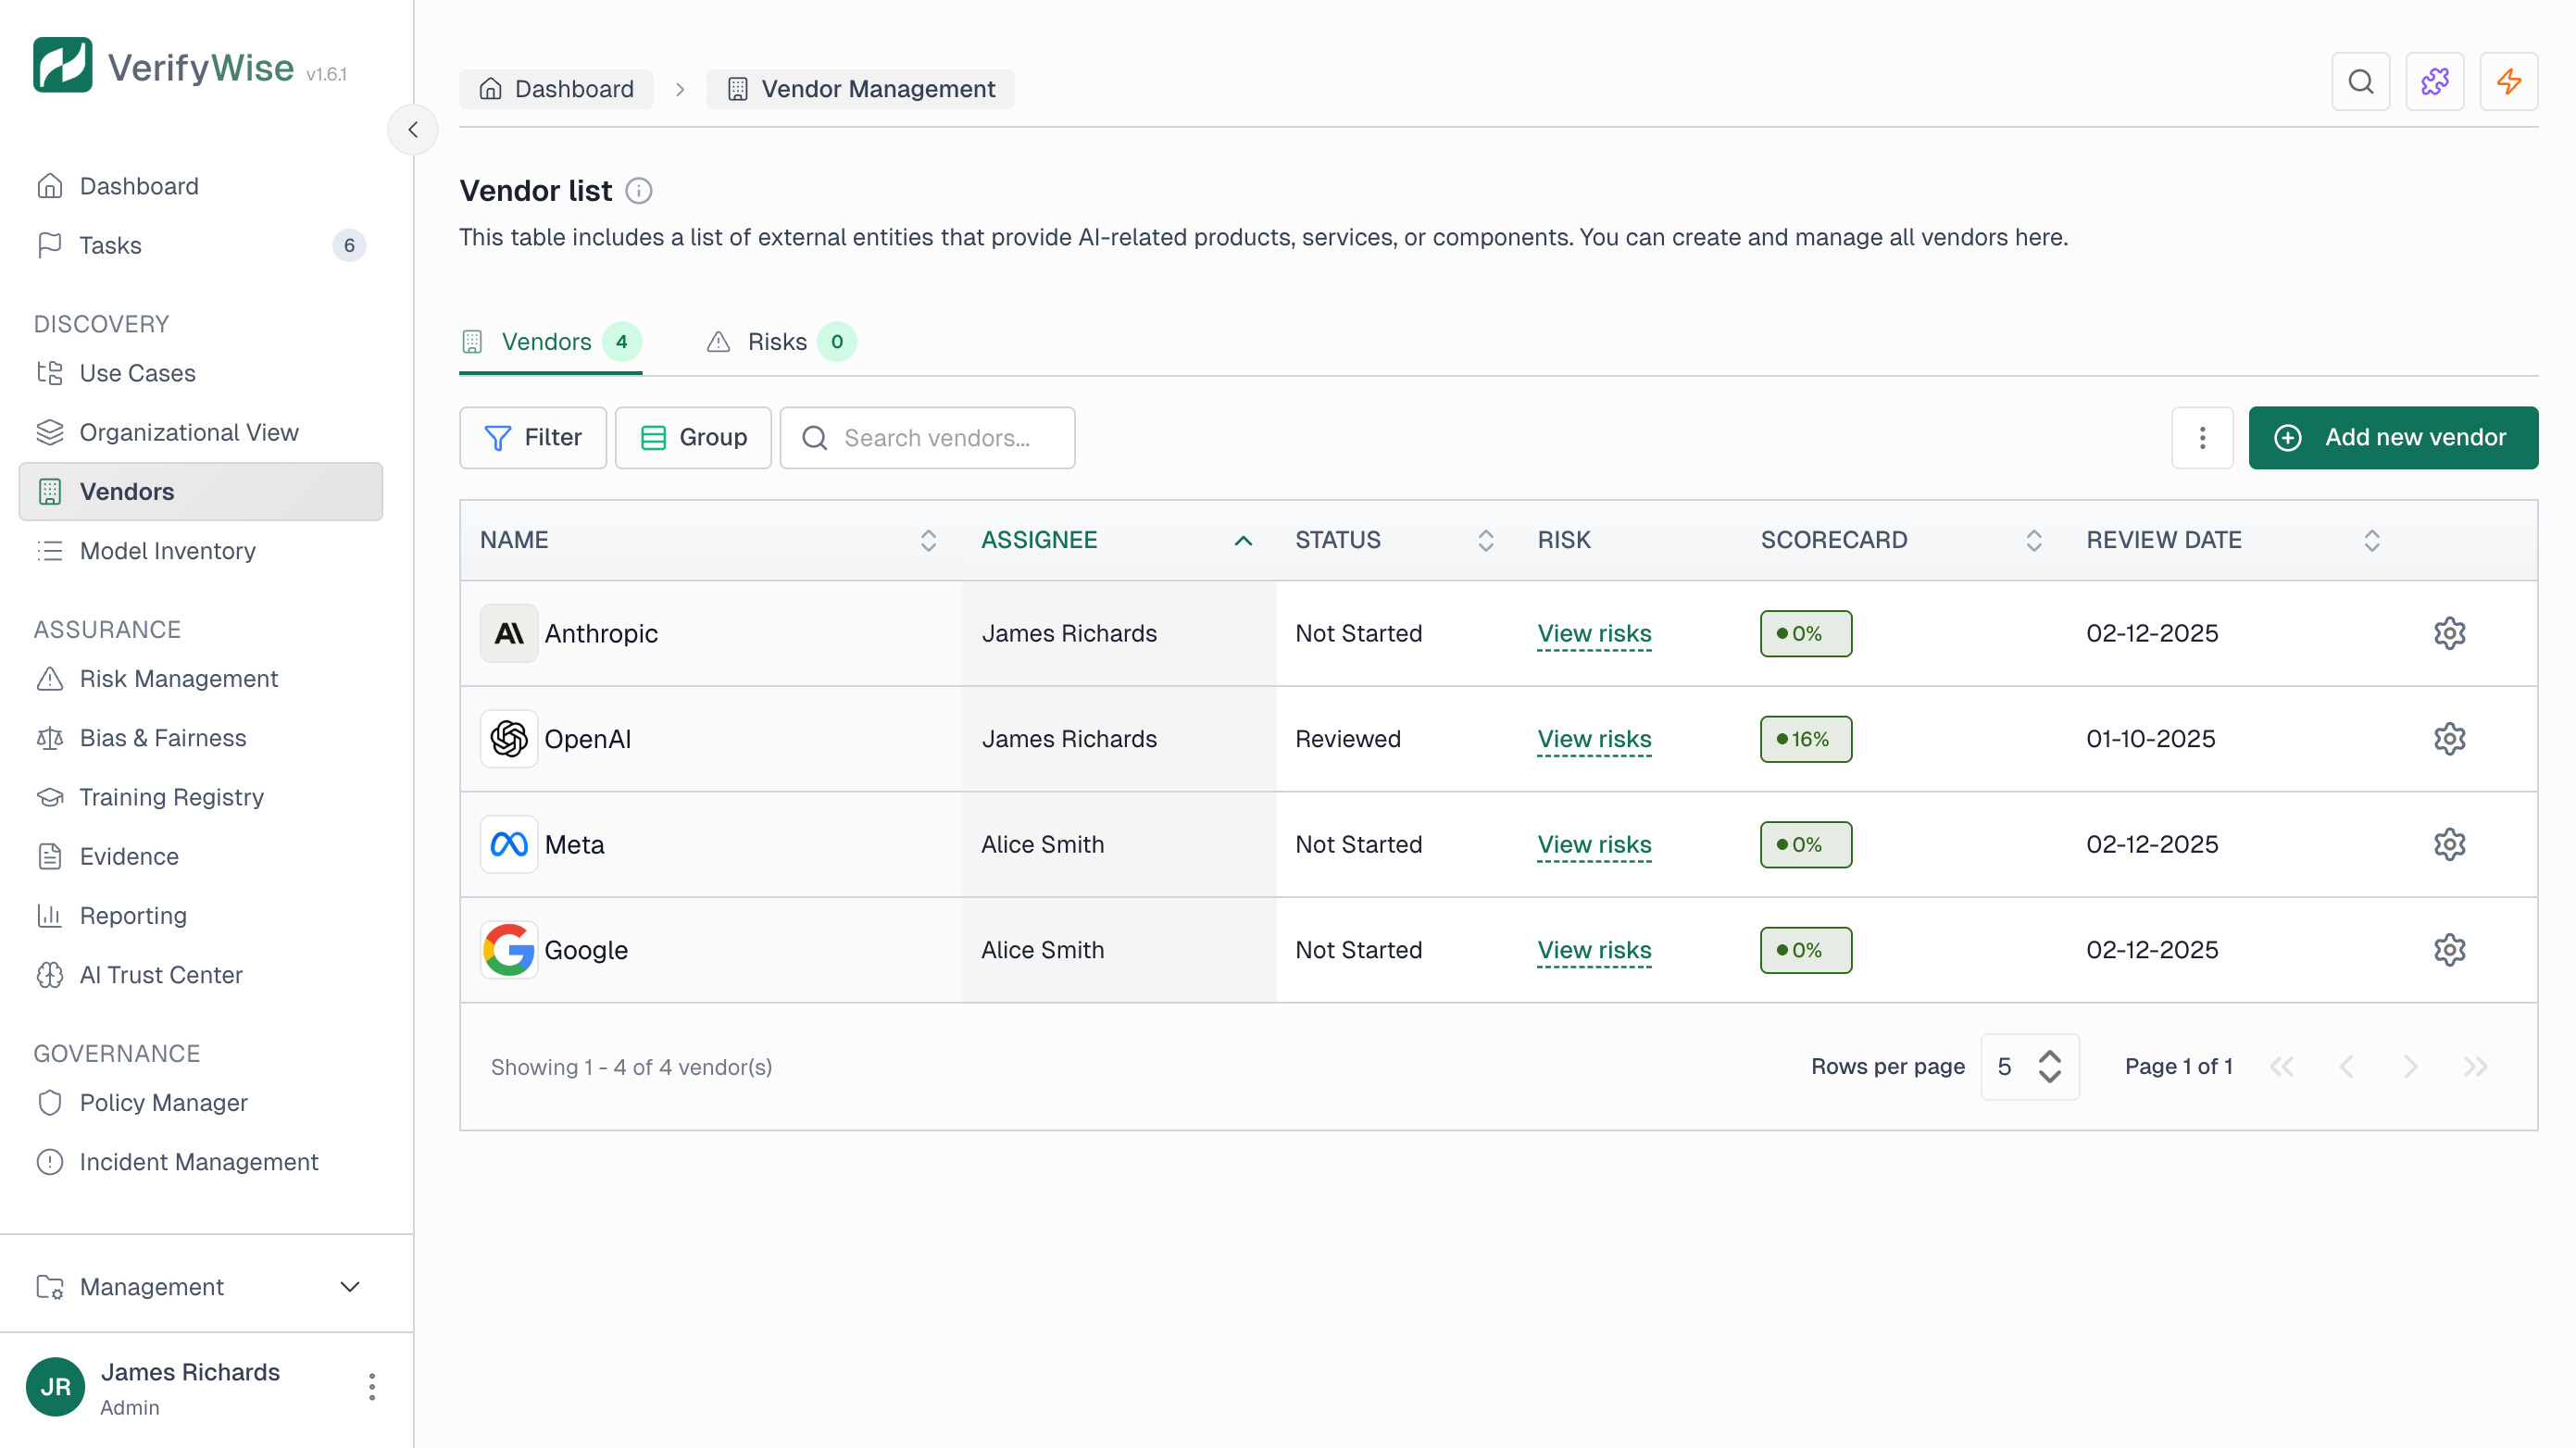Open the settings gear on the OpenAI row
This screenshot has height=1448, width=2576.
point(2450,738)
